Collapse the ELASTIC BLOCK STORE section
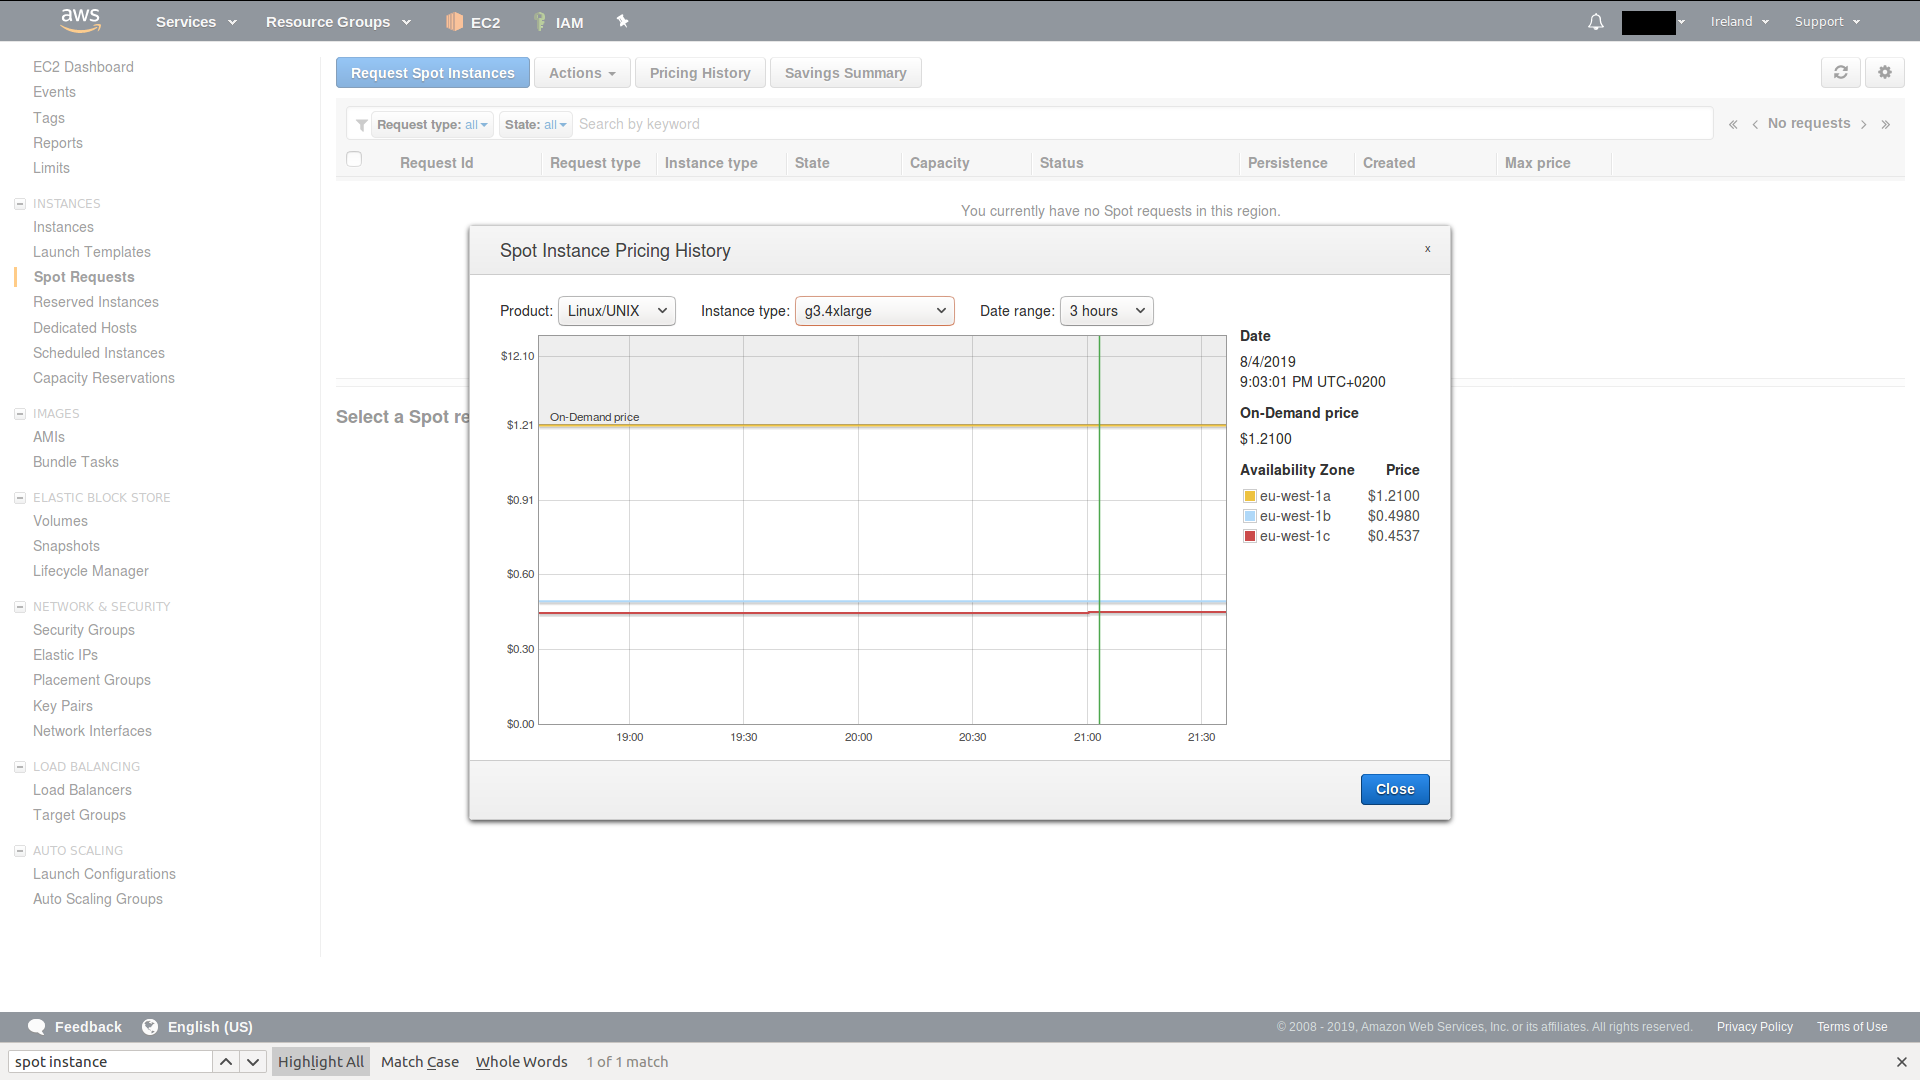This screenshot has height=1080, width=1920. tap(19, 498)
